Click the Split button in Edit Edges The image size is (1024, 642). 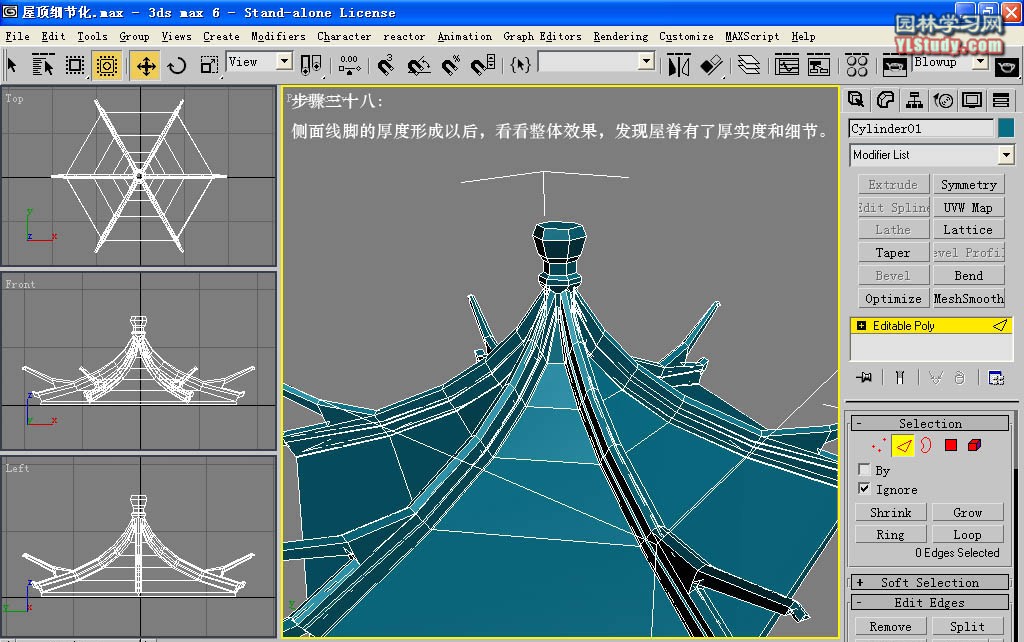(x=967, y=626)
